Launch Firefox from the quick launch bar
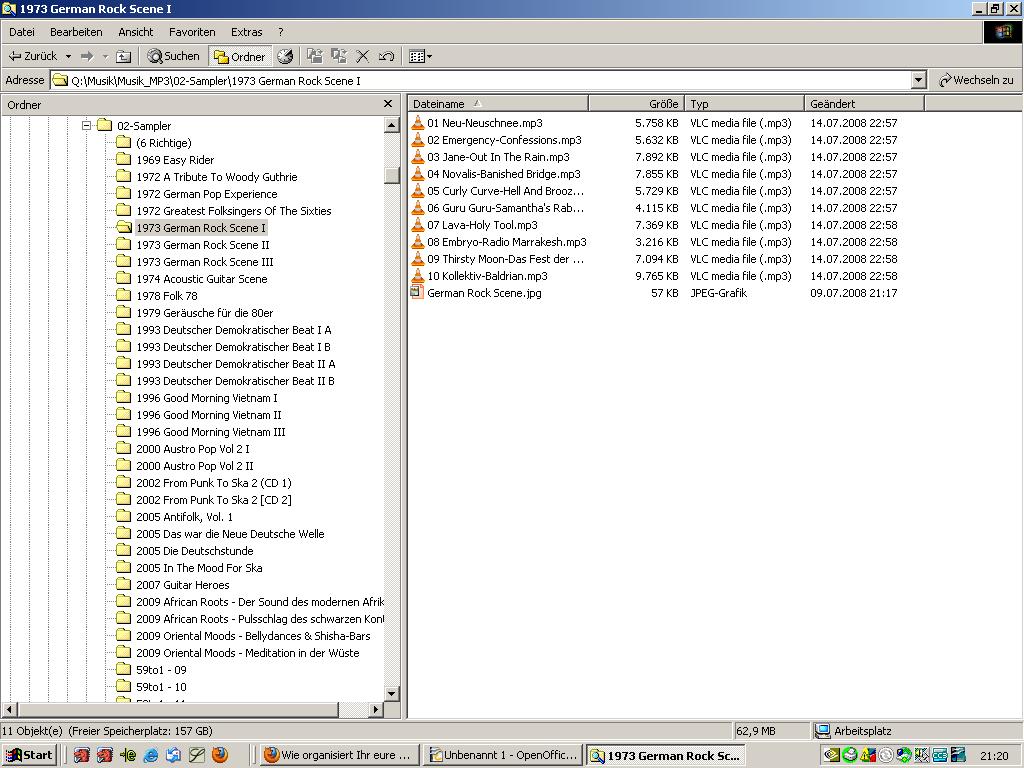Viewport: 1024px width, 768px height. [x=220, y=755]
